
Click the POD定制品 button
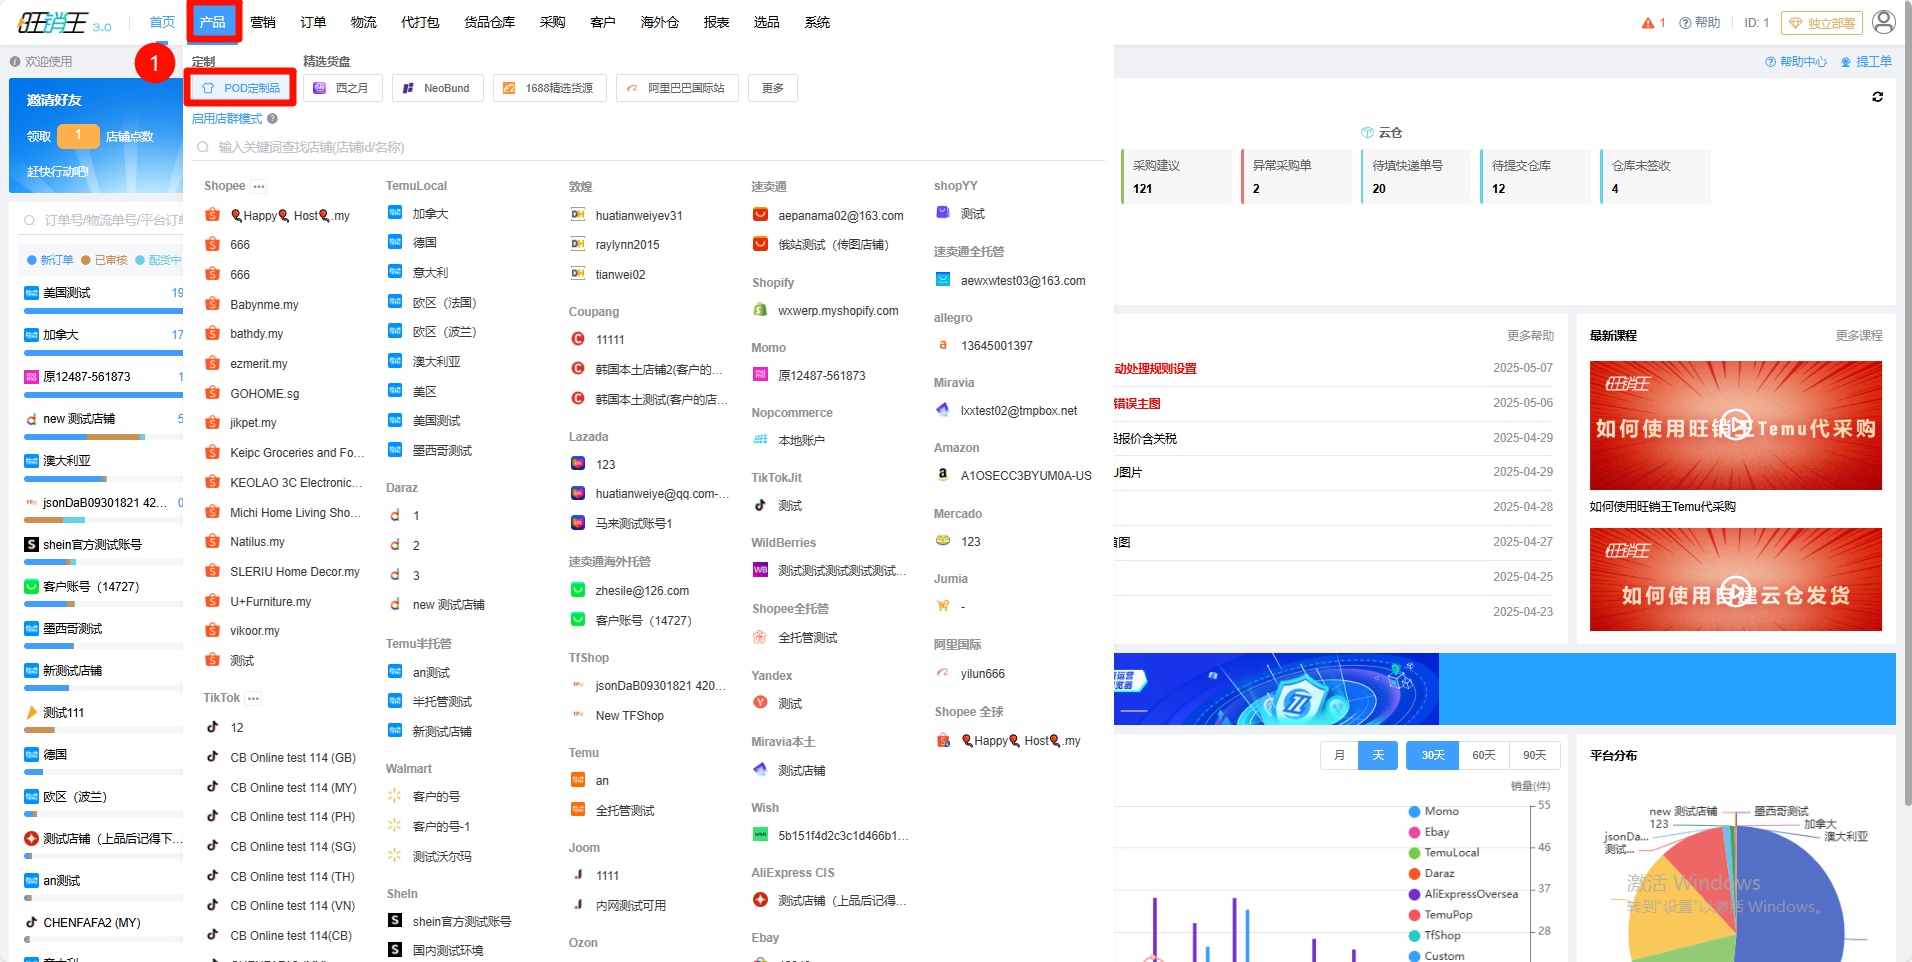[x=241, y=88]
